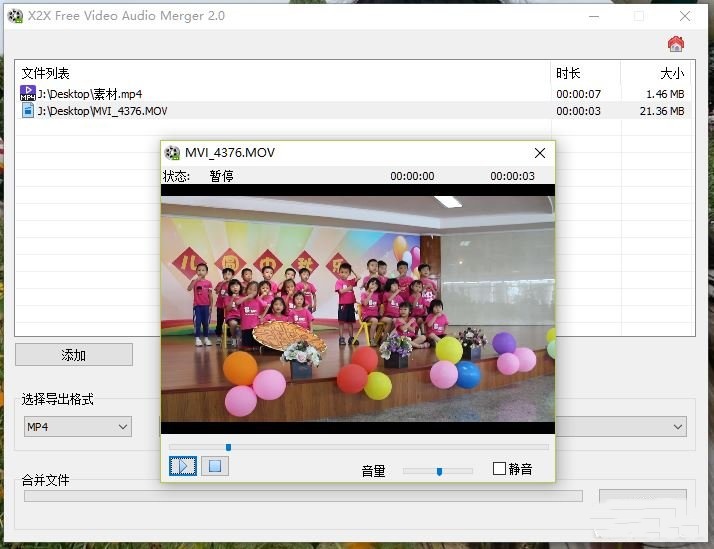Image resolution: width=714 pixels, height=549 pixels.
Task: Click the X2X Merger app icon in title bar
Action: click(15, 16)
